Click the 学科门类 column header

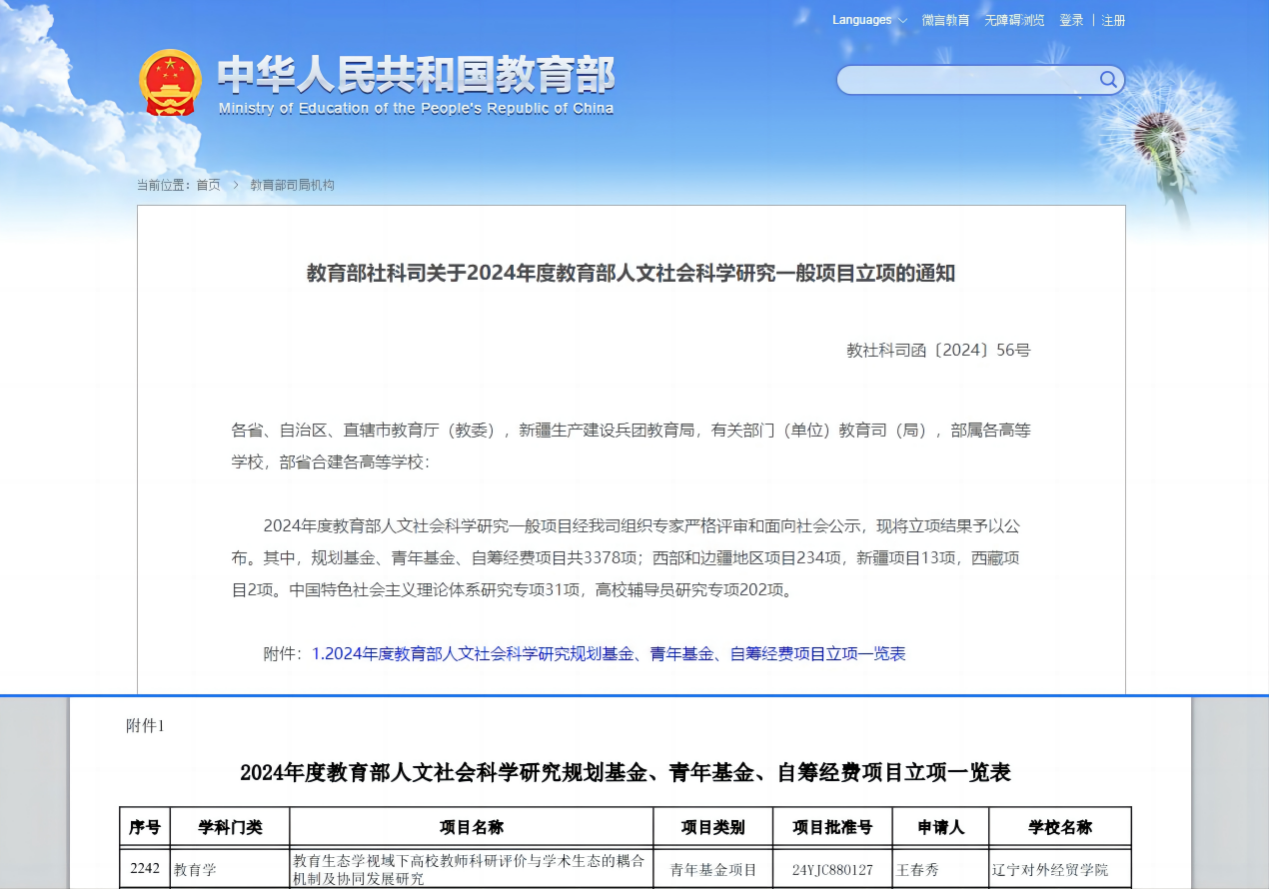click(230, 827)
